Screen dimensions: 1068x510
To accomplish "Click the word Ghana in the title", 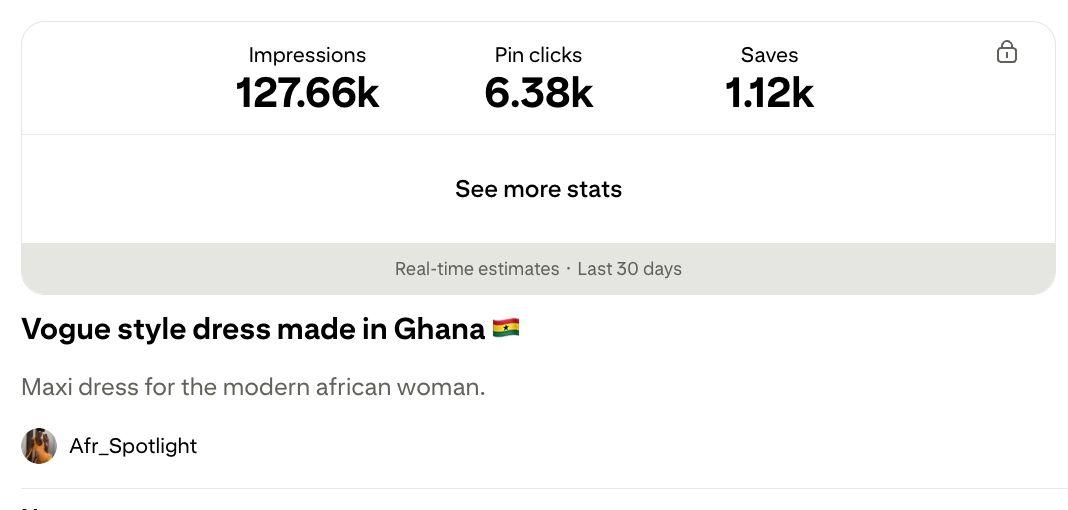I will point(439,329).
